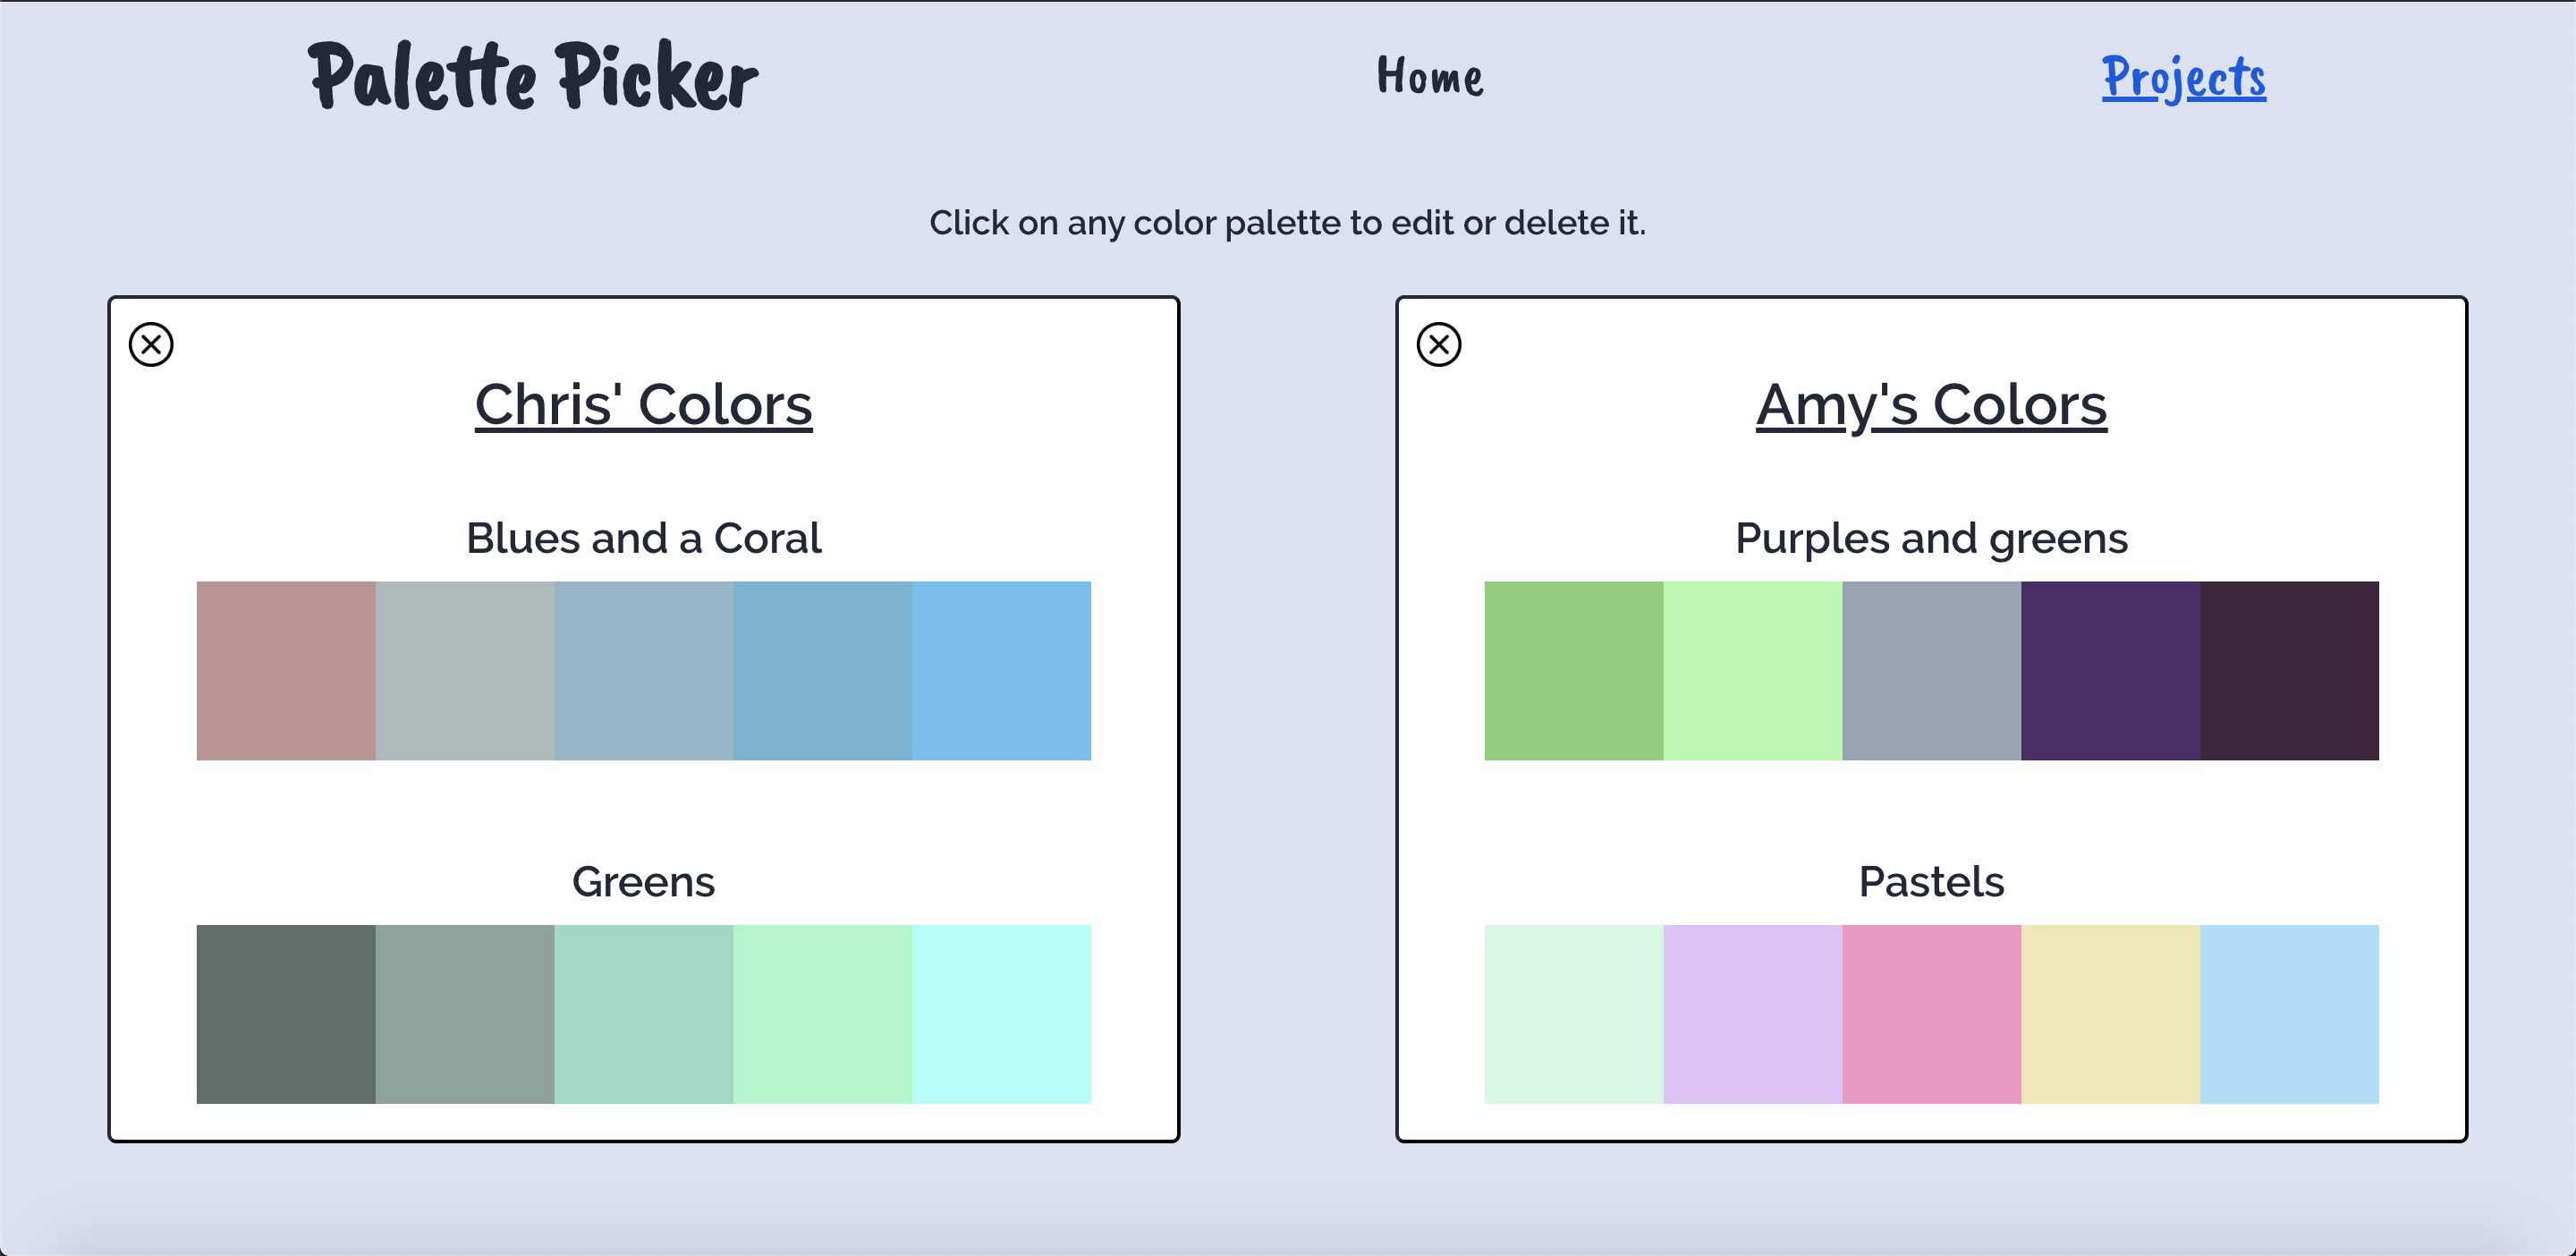Select the Pastels palette

pos(1931,882)
